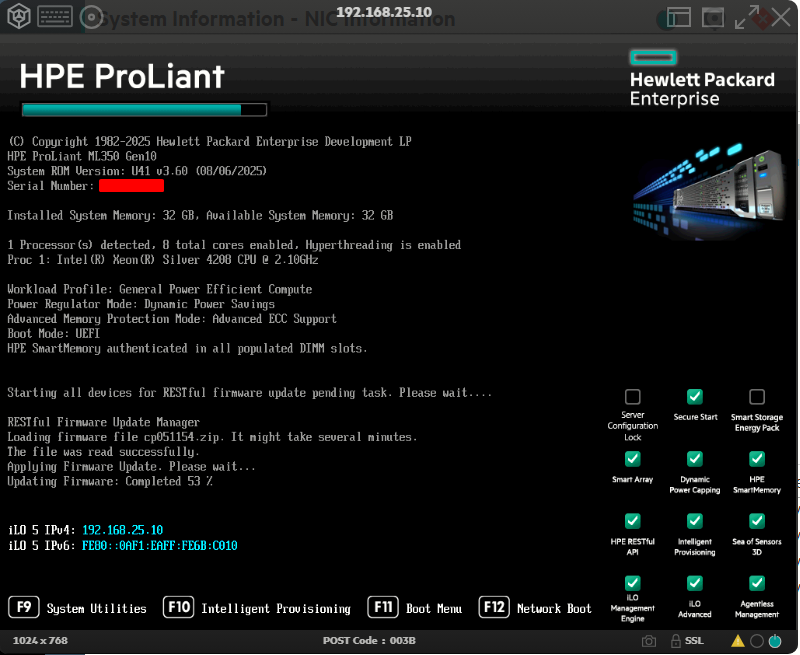Select System Utilities boot option text
The width and height of the screenshot is (800, 655).
pyautogui.click(x=96, y=609)
